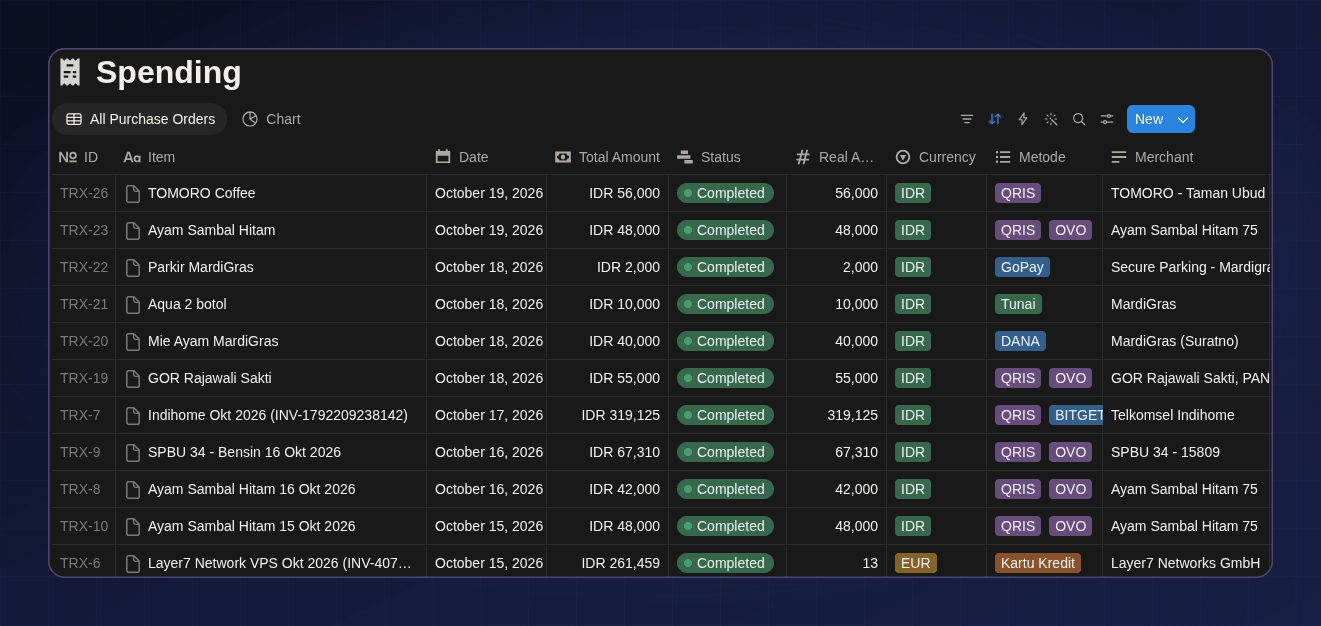Screen dimensions: 1321x626
Task: Click Telkomsel Indihome merchant cell
Action: tap(1187, 415)
